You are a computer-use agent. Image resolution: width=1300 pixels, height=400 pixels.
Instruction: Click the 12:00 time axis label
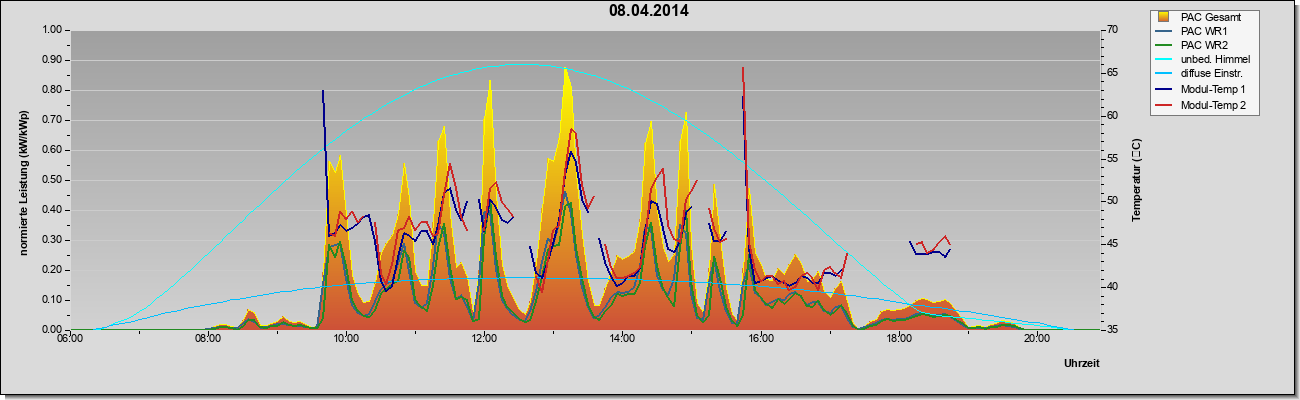[484, 337]
